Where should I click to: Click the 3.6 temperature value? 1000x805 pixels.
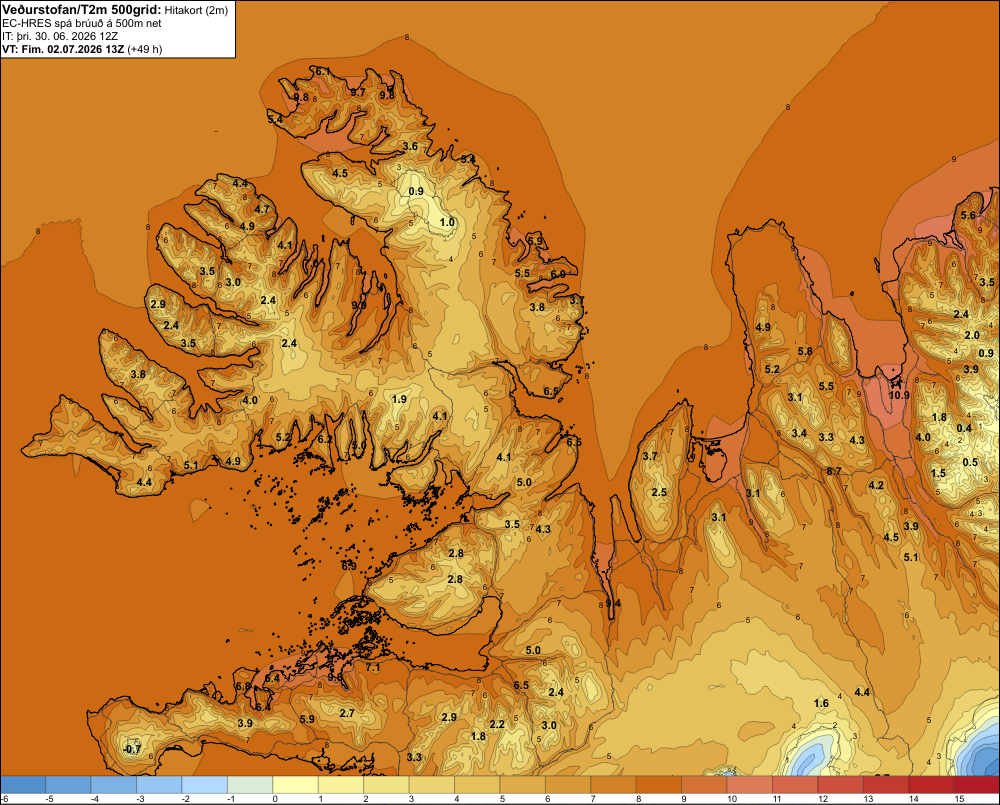[x=410, y=146]
